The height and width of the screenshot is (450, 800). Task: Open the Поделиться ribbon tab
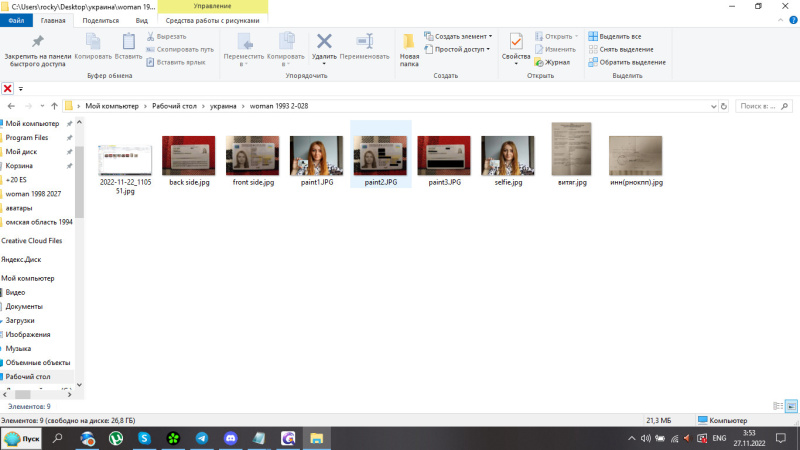100,20
